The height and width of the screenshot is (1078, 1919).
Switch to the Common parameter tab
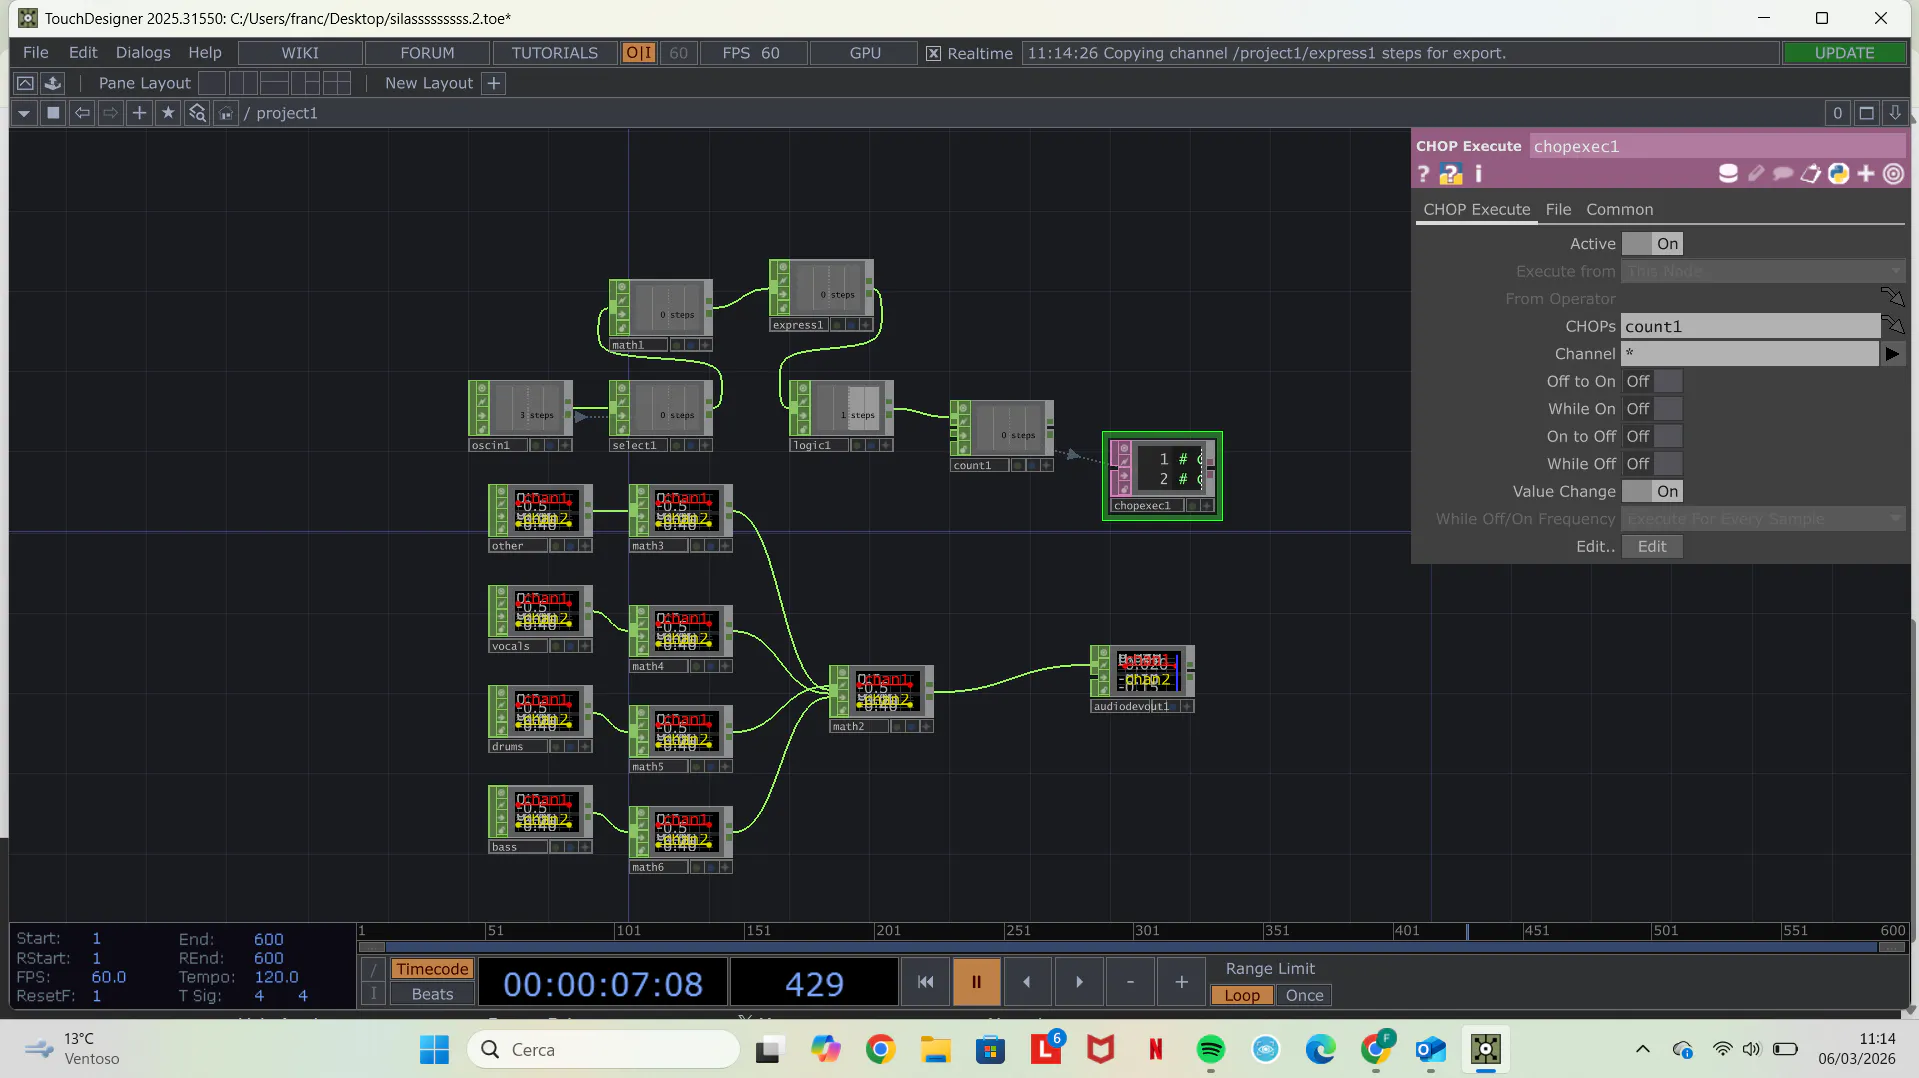click(x=1619, y=209)
